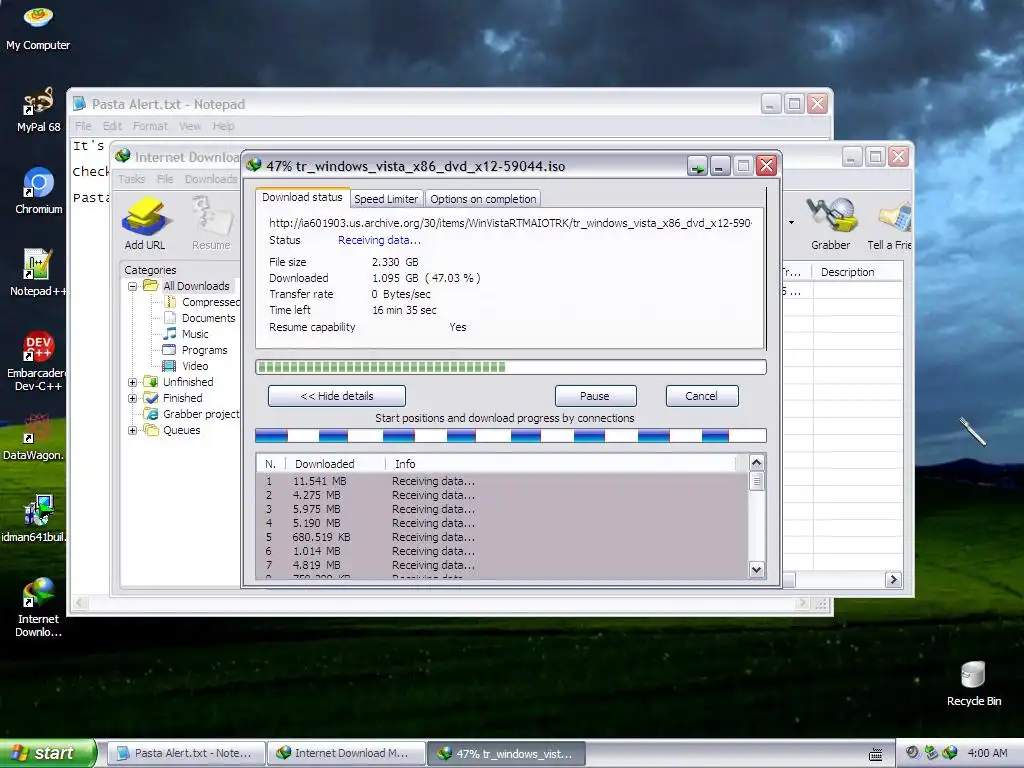This screenshot has height=768, width=1024.
Task: Switch to Pasta Alert.txt taskbar button
Action: pyautogui.click(x=186, y=753)
